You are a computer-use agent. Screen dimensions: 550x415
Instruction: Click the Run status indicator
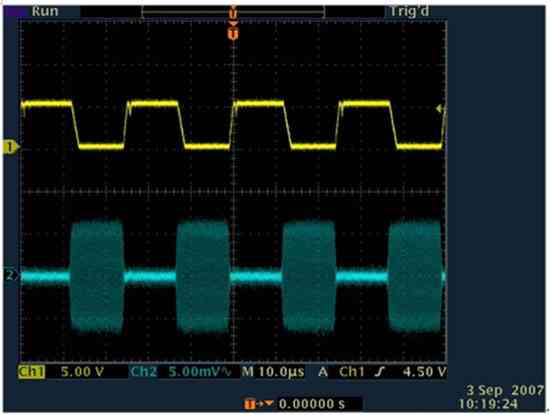pos(45,11)
